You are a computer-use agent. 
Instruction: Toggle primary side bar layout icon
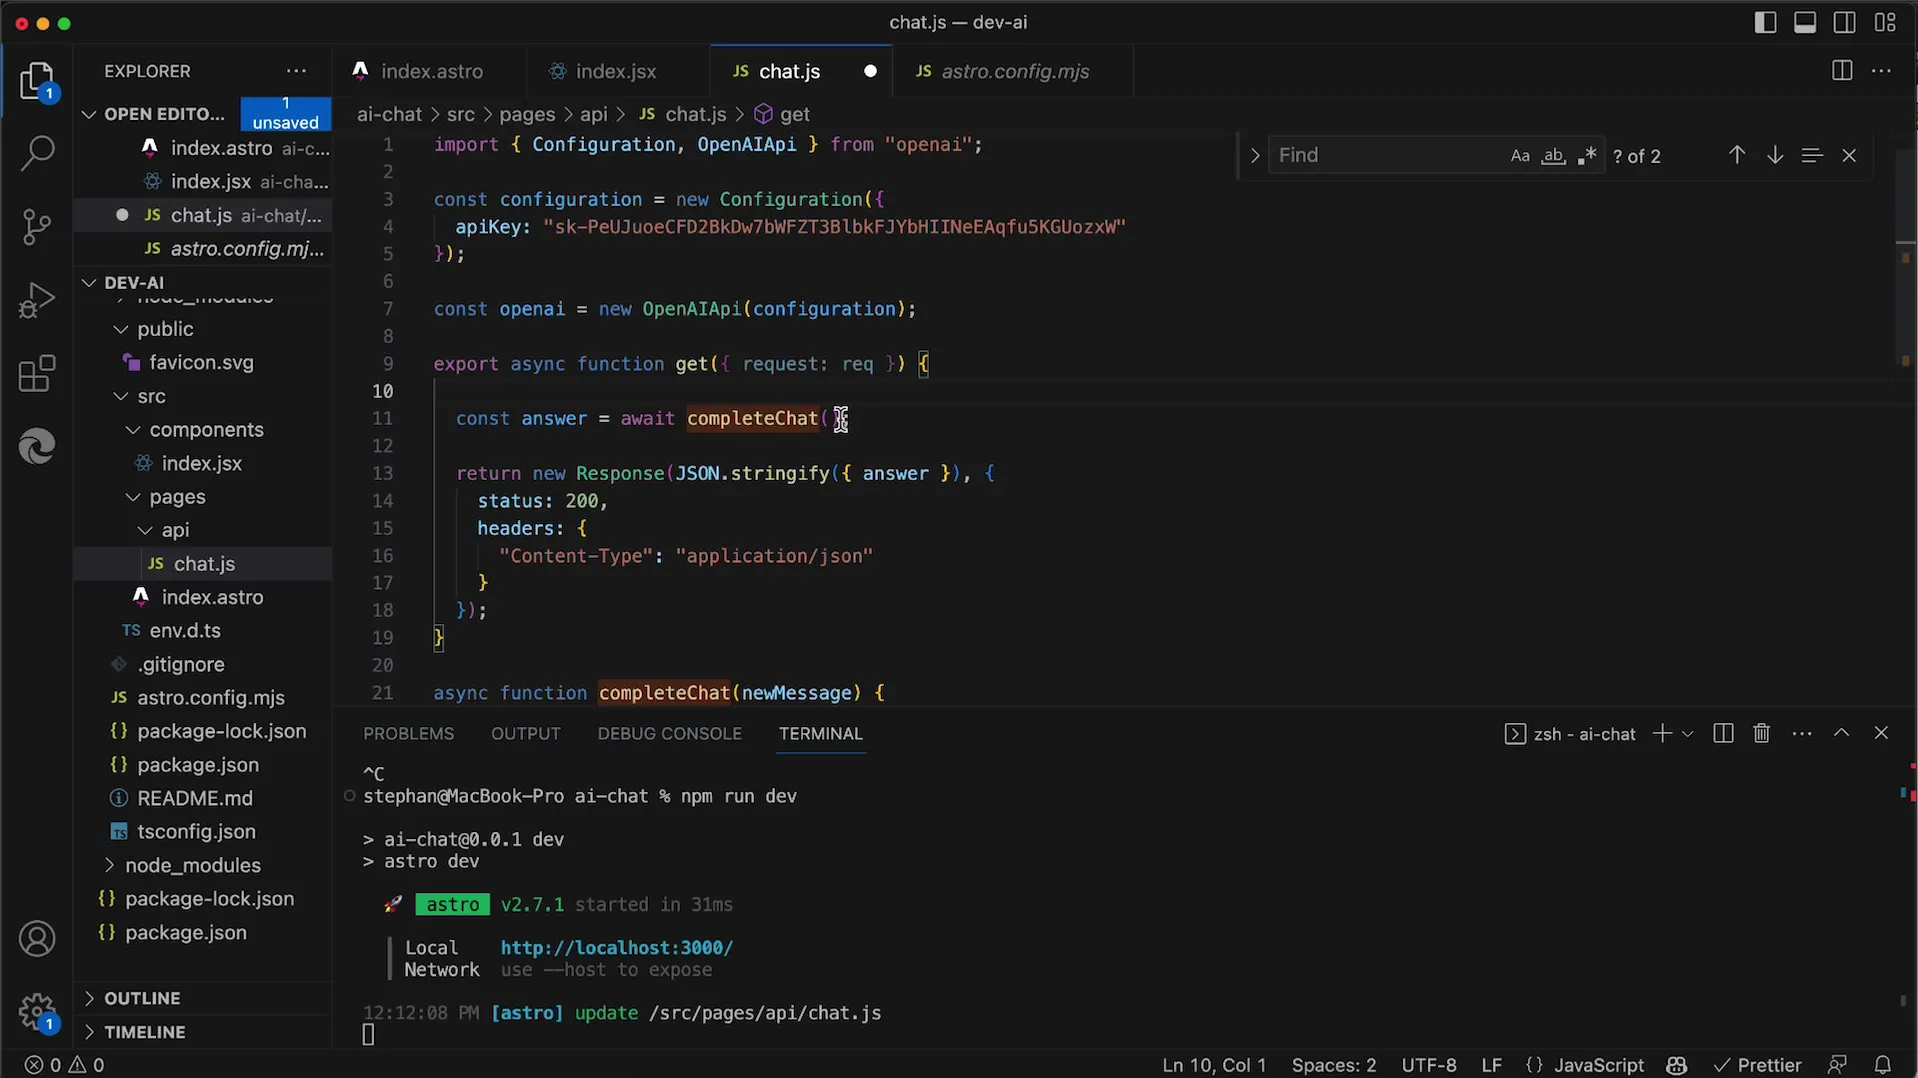[x=1765, y=22]
